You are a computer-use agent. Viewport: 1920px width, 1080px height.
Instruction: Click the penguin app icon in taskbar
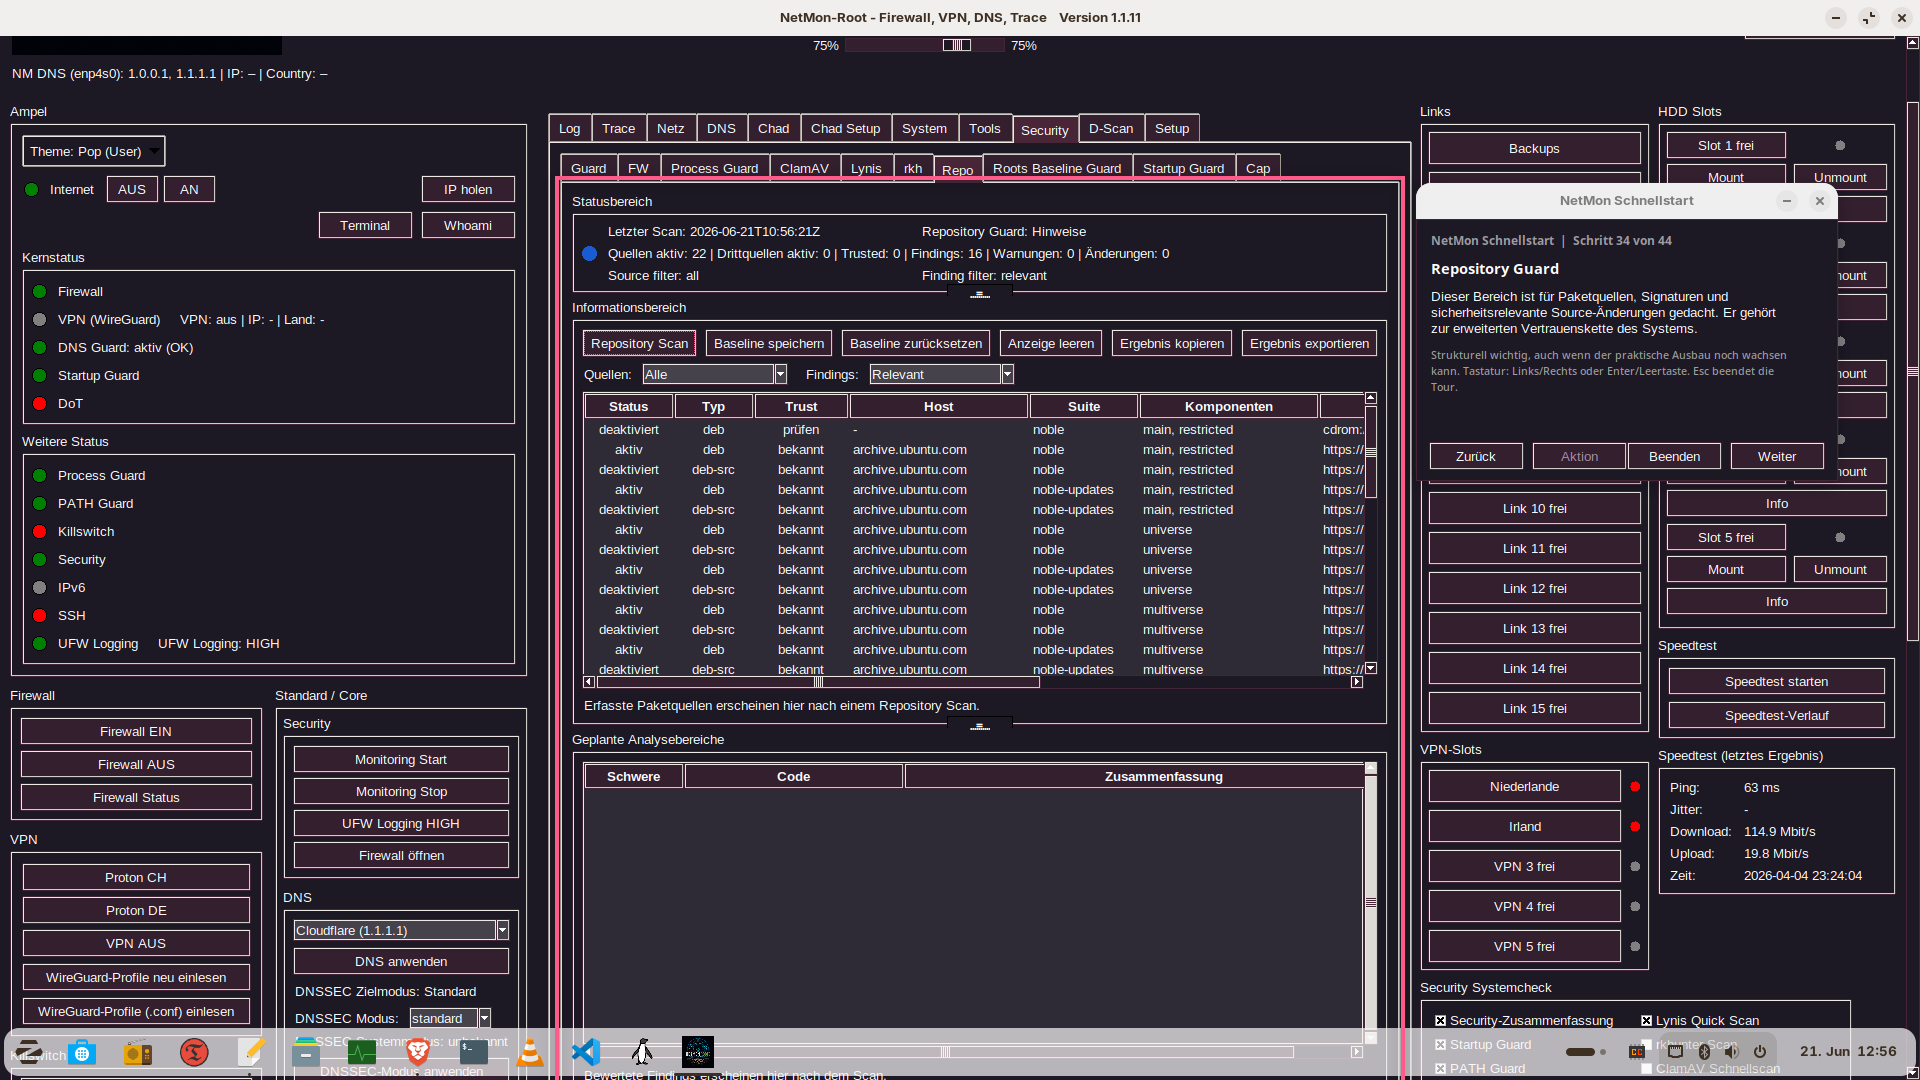tap(642, 1052)
